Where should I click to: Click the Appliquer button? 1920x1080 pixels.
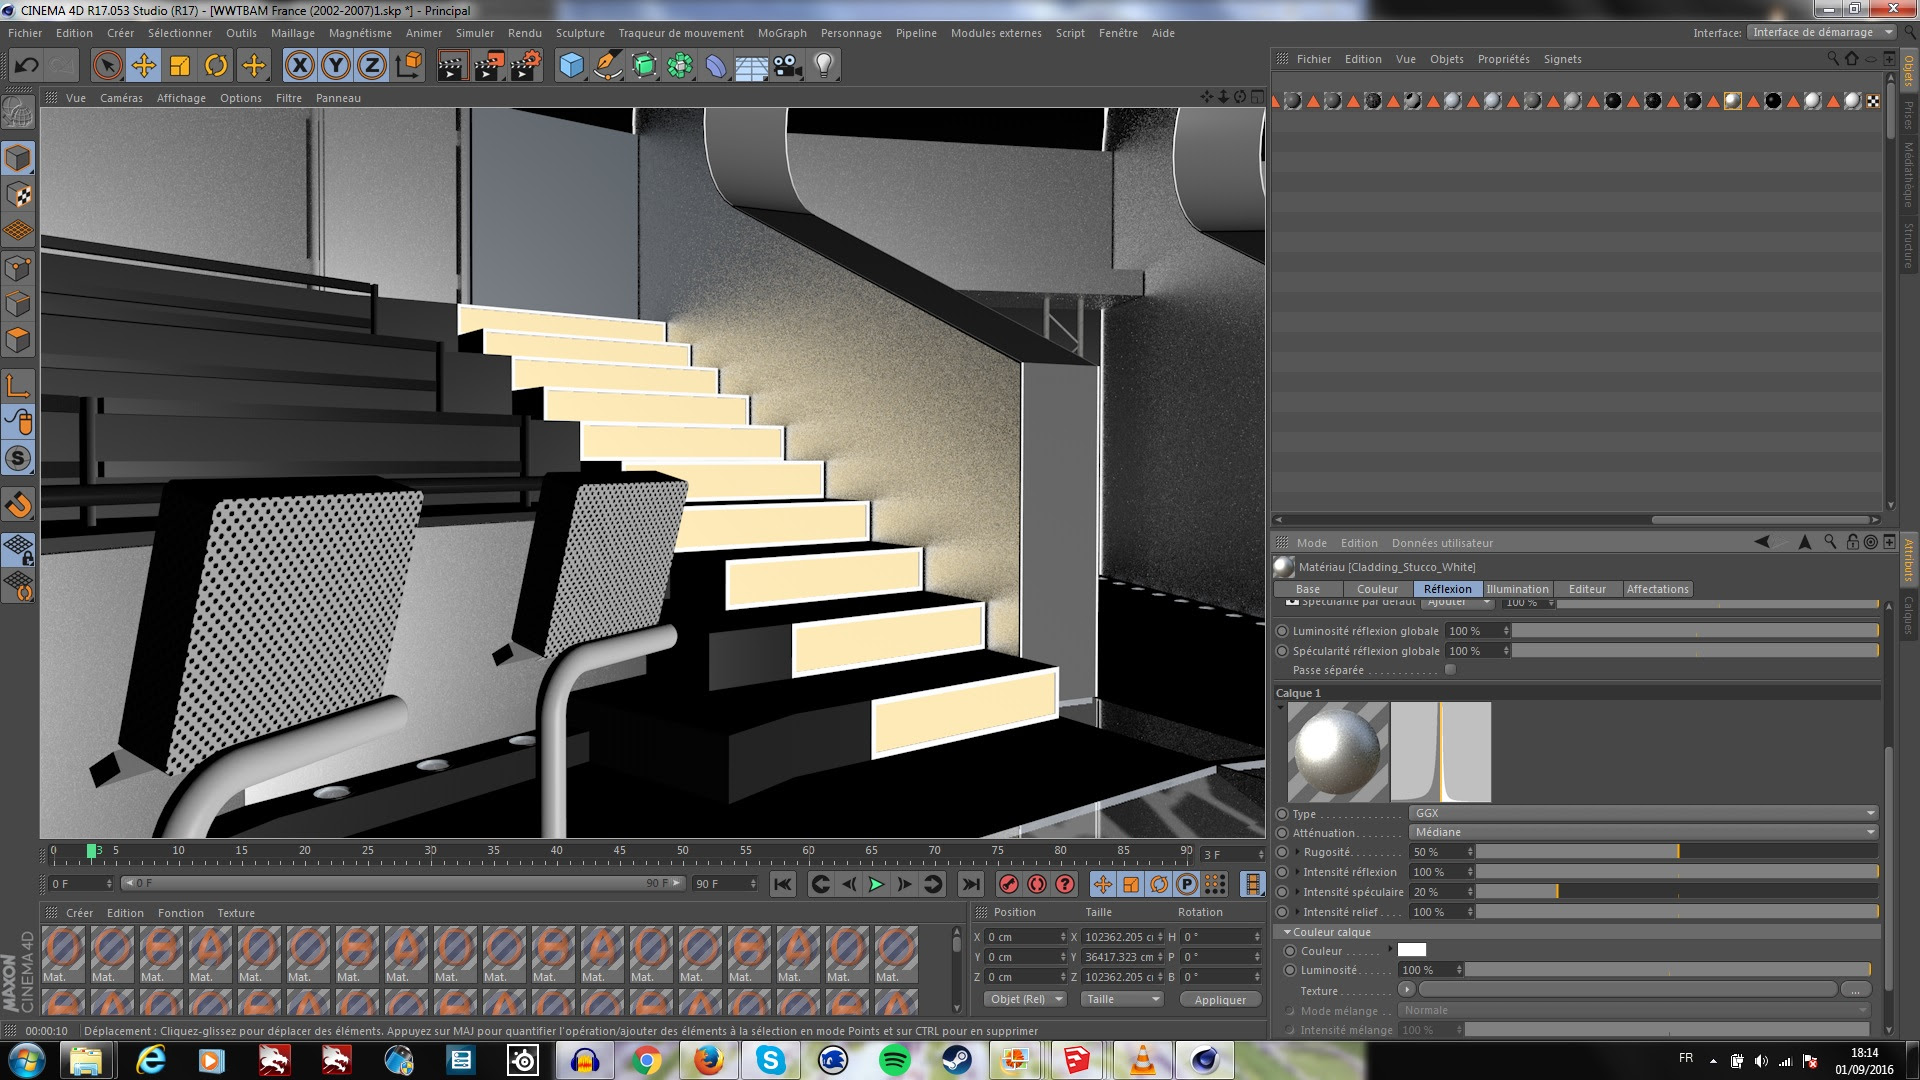tap(1220, 1000)
